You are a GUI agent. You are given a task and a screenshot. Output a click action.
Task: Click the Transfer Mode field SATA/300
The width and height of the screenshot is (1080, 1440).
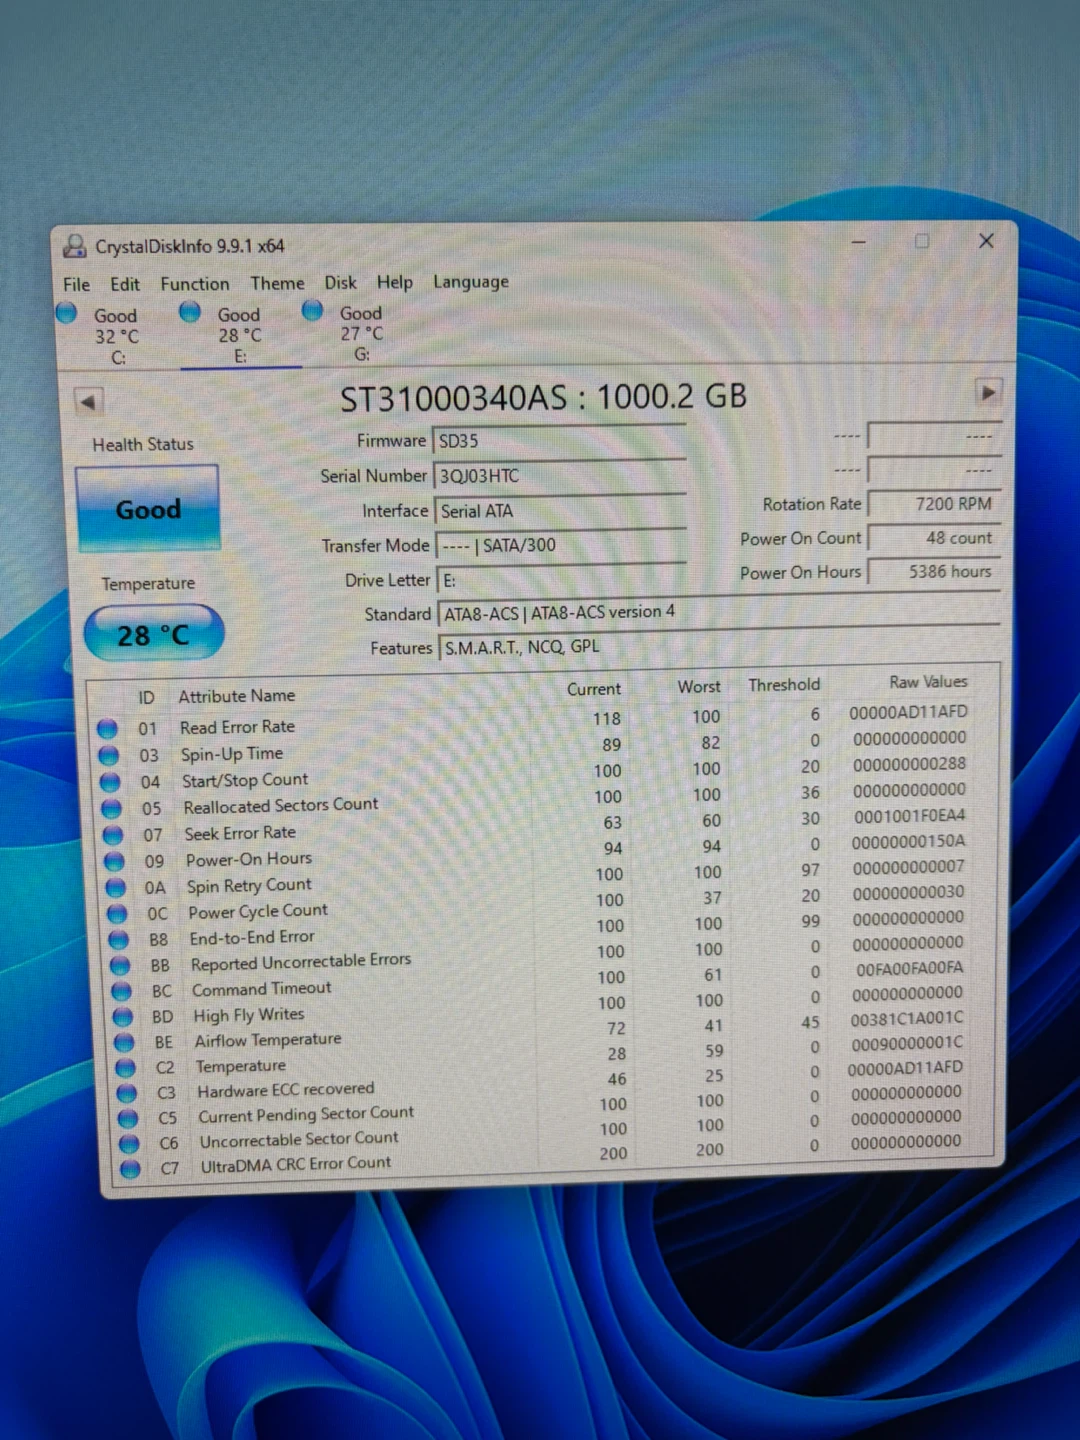(561, 545)
